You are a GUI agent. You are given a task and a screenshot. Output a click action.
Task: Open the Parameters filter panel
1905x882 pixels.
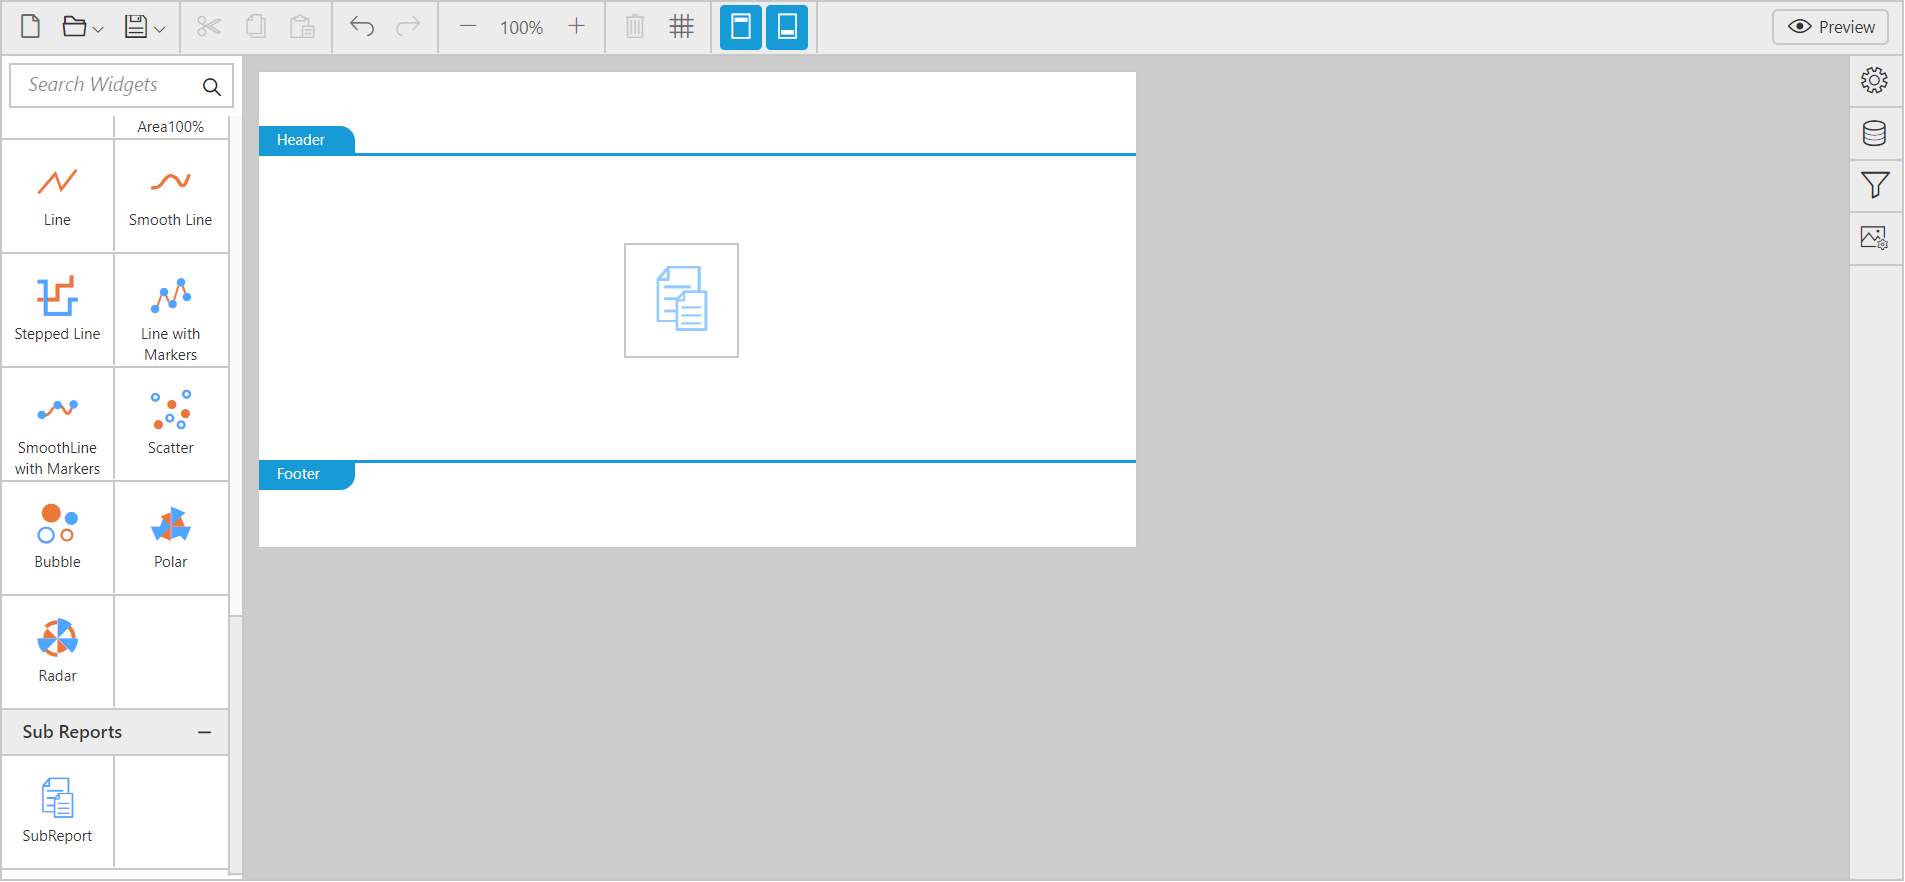click(x=1875, y=185)
